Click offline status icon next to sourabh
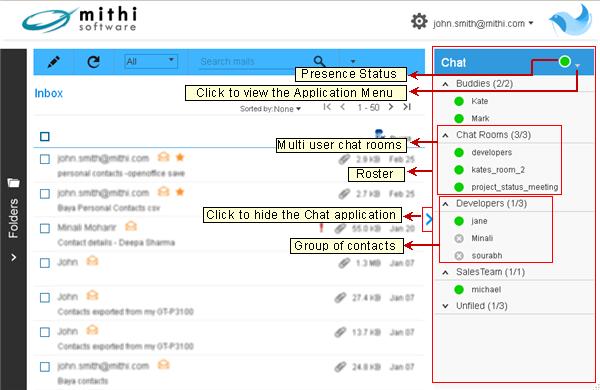Screen dimensions: 600x390 (x=459, y=256)
